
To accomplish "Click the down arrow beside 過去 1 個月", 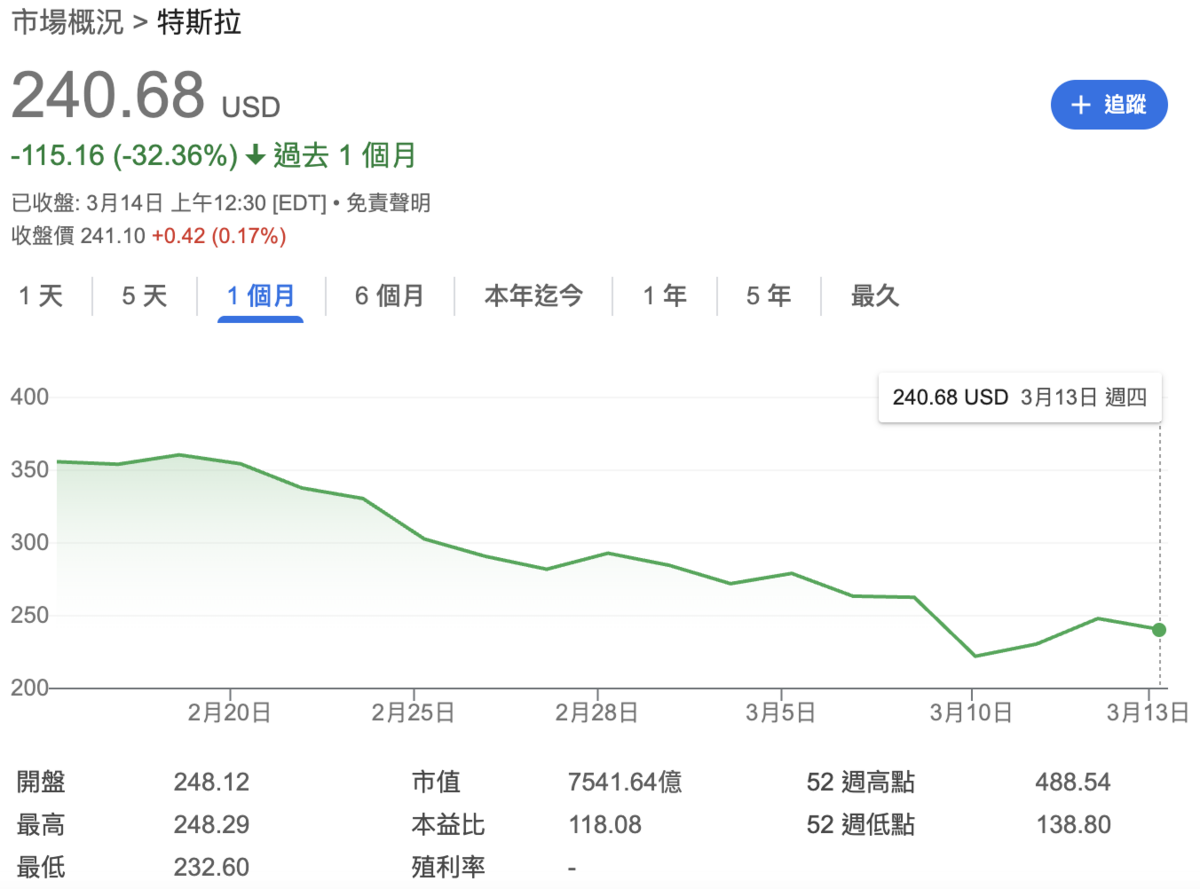I will click(255, 156).
